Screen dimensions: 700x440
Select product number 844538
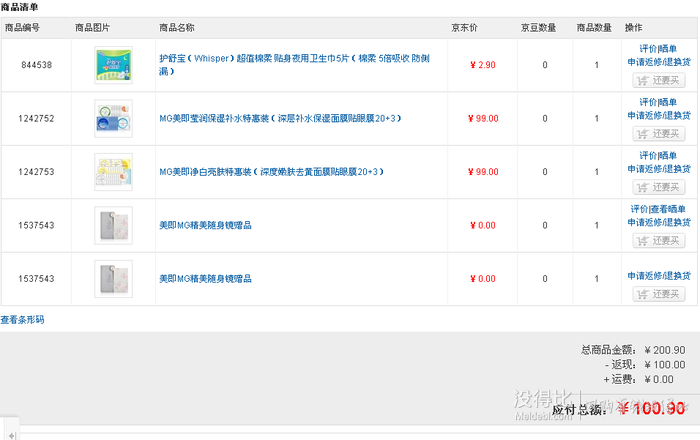tap(37, 65)
